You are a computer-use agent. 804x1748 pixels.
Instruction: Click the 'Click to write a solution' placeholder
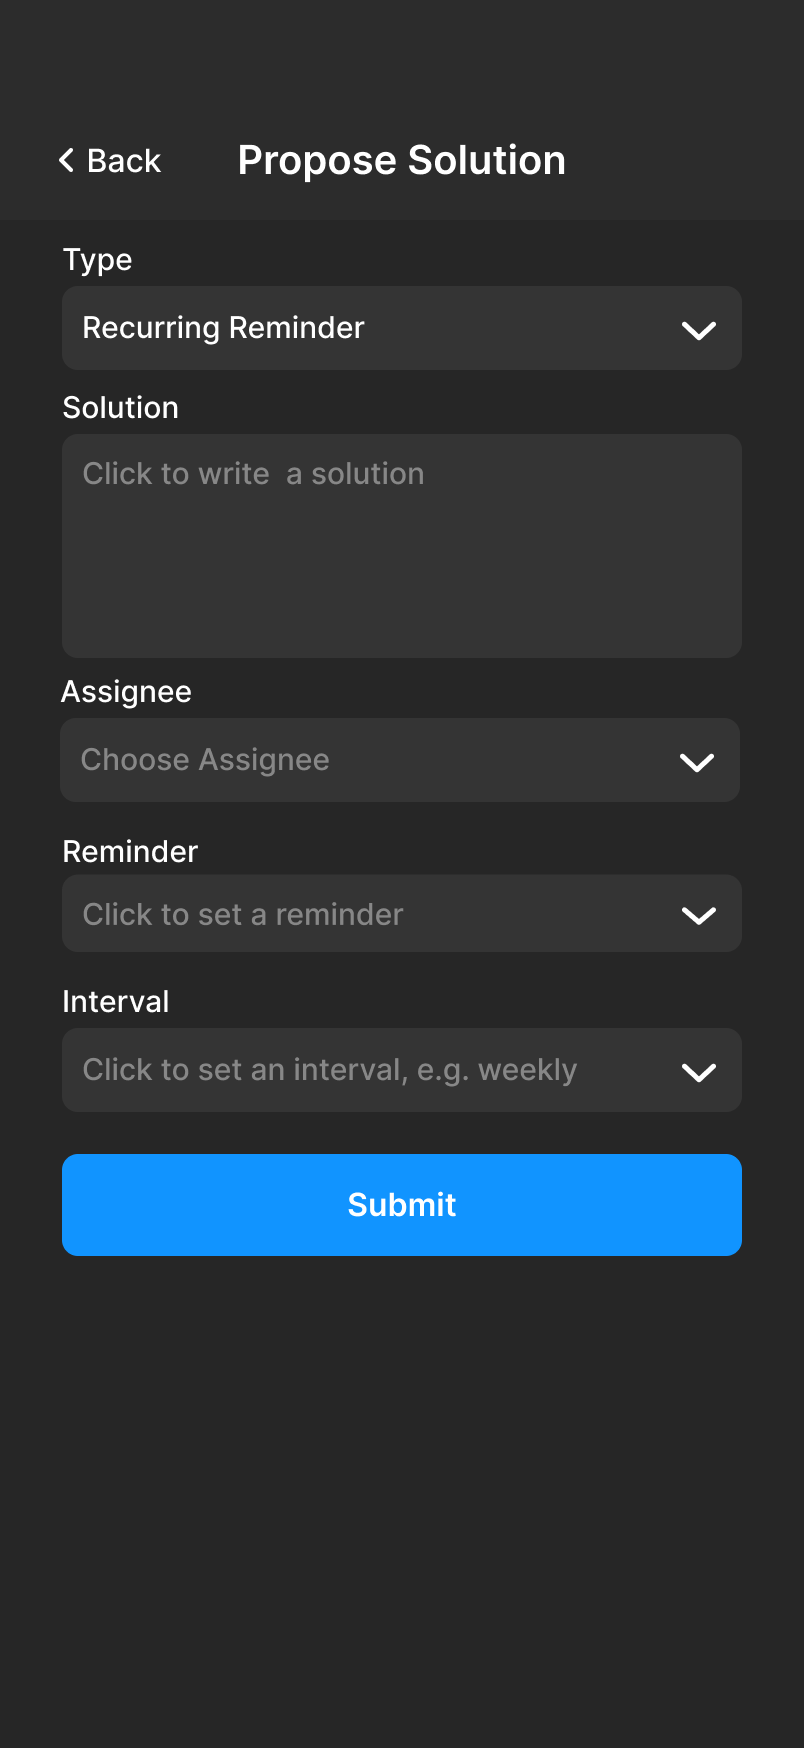click(253, 474)
